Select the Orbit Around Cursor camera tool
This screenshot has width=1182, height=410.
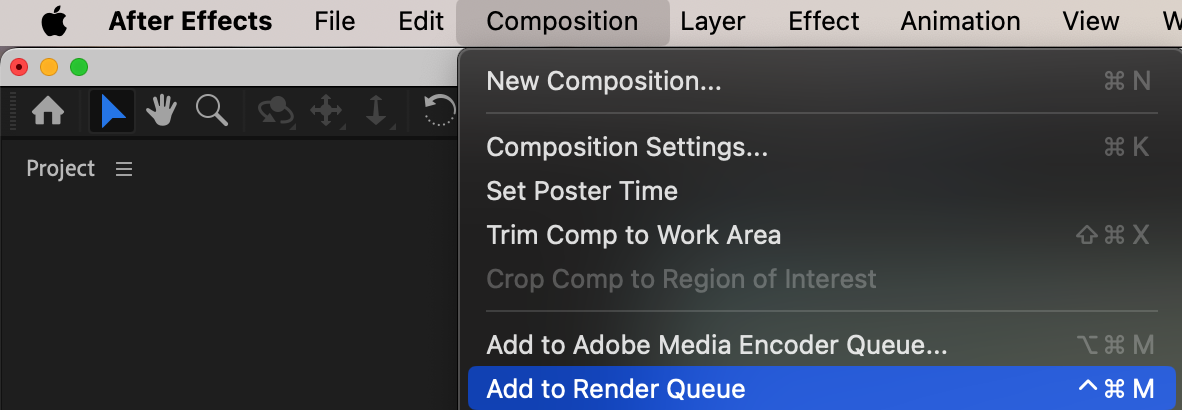[x=275, y=111]
